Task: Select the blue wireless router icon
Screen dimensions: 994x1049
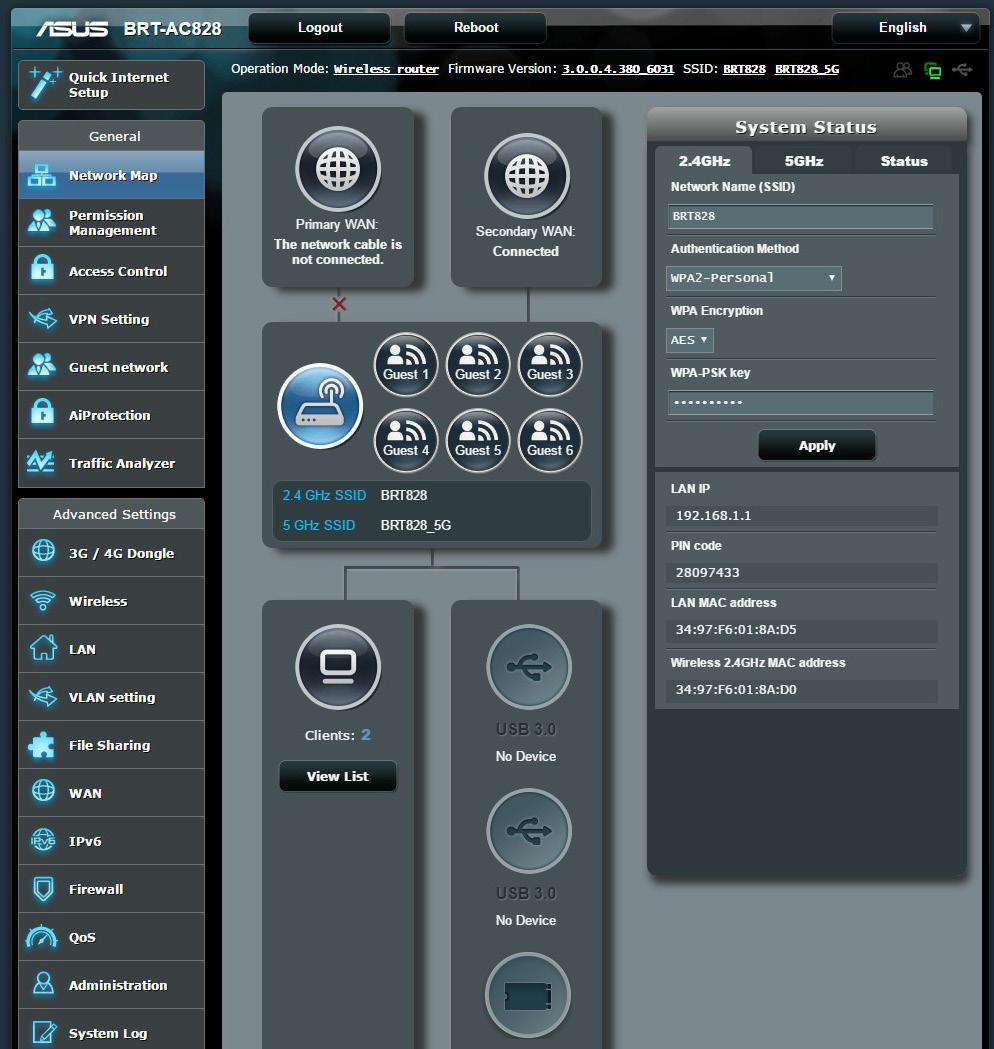Action: click(x=320, y=406)
